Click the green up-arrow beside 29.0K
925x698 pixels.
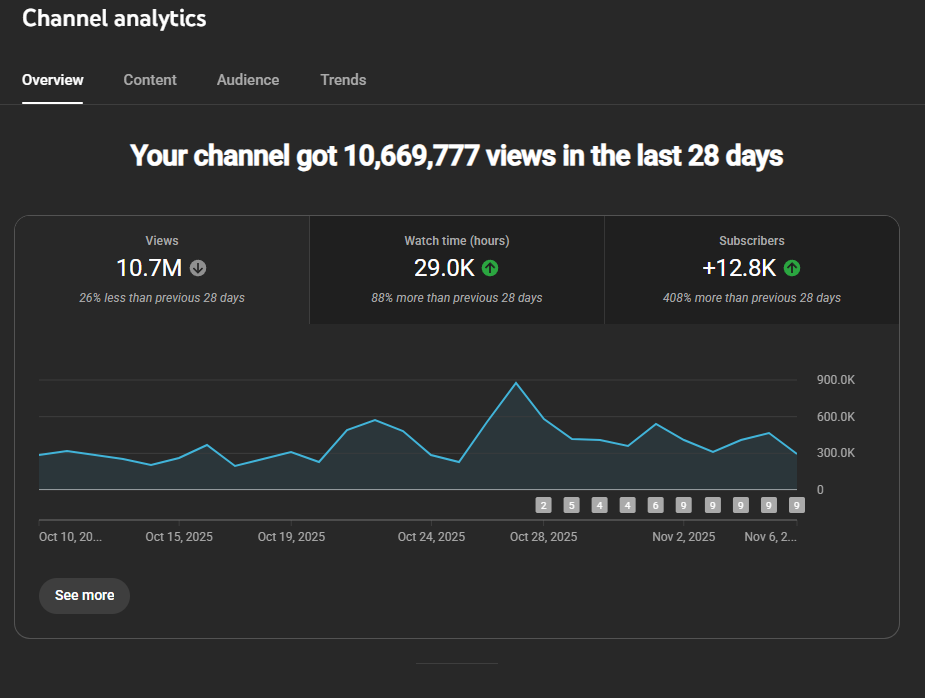click(490, 268)
